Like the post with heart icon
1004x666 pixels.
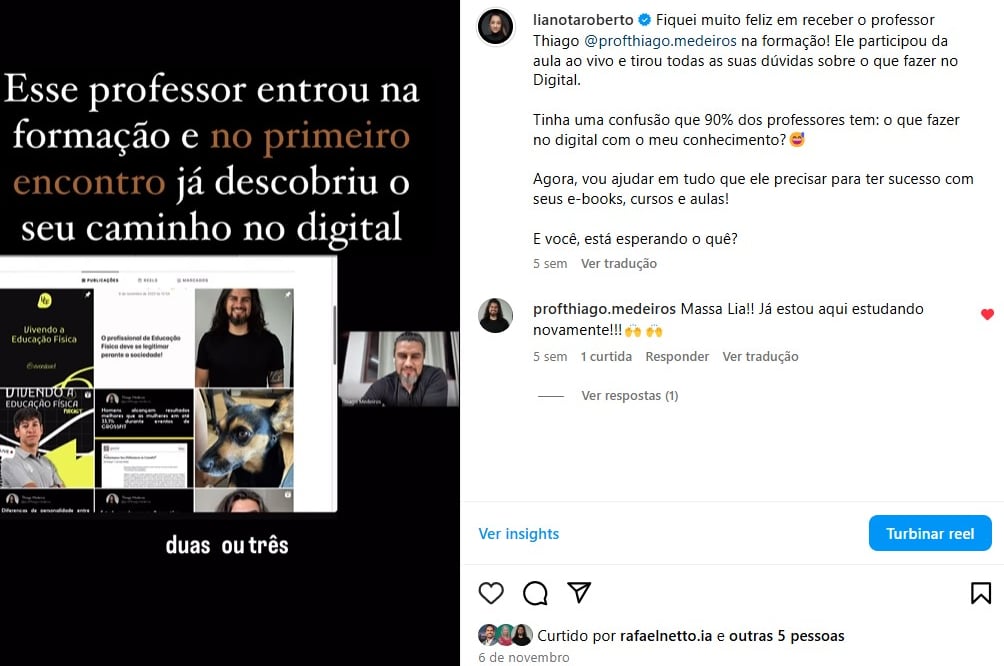[491, 593]
